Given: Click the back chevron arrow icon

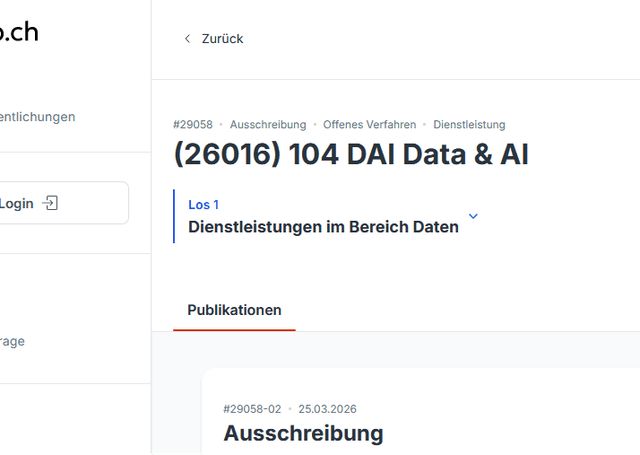Looking at the screenshot, I should click(186, 39).
